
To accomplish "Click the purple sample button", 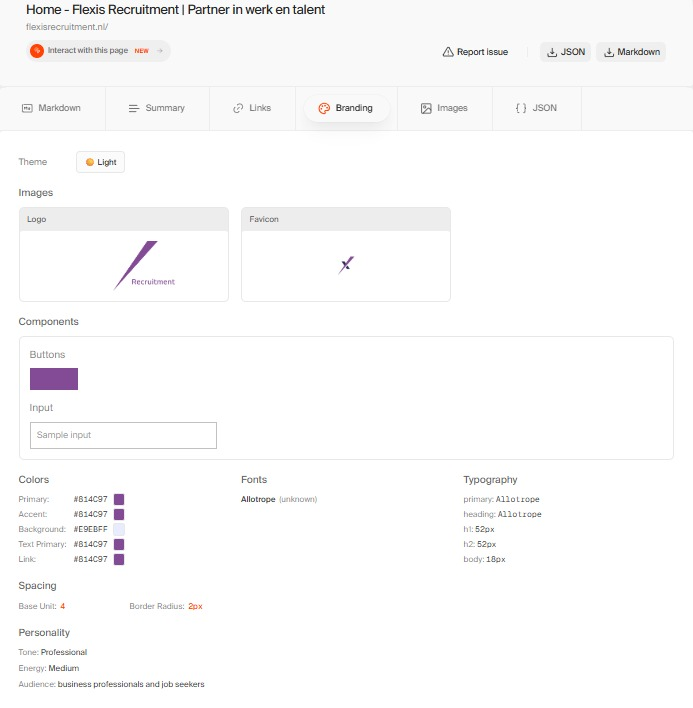I will (54, 379).
